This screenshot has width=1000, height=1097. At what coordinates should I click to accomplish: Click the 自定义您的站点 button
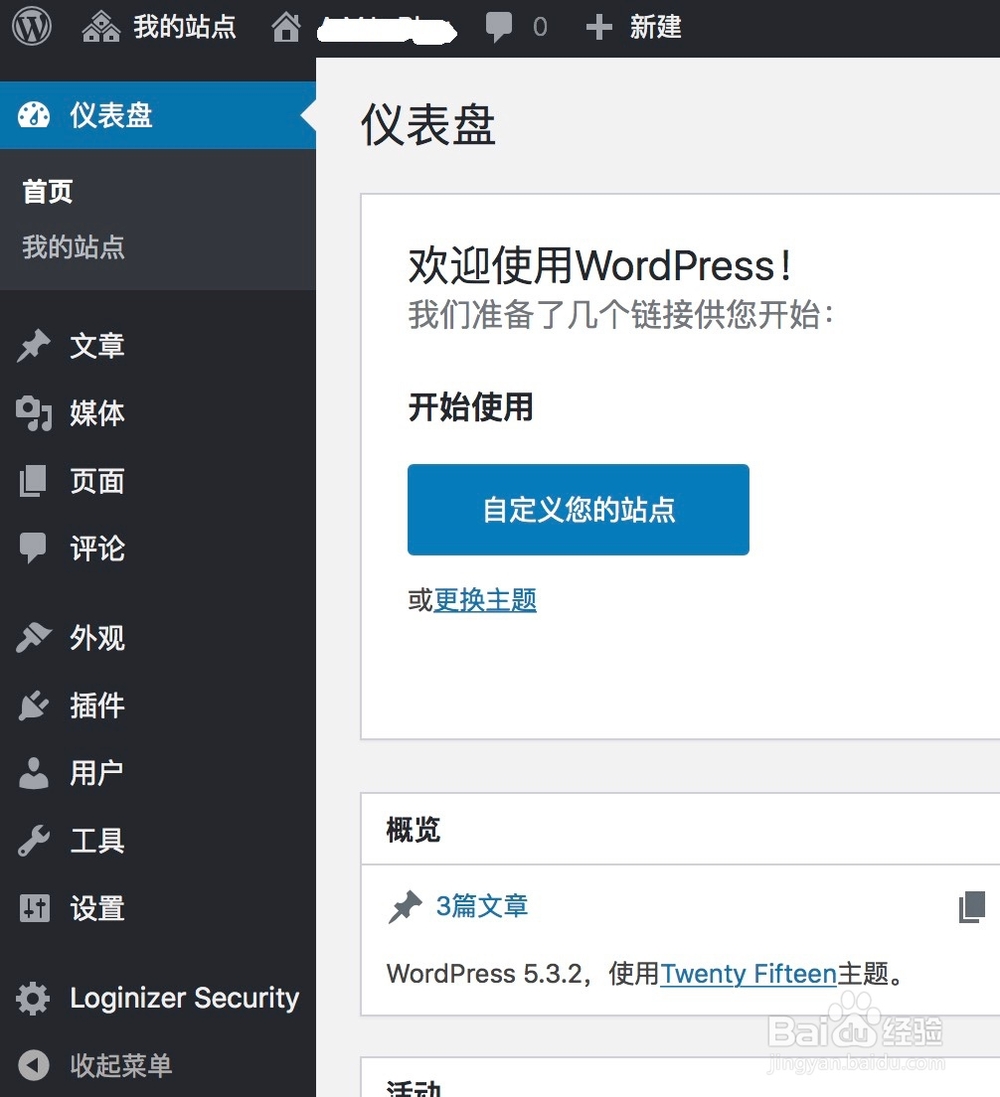[578, 509]
